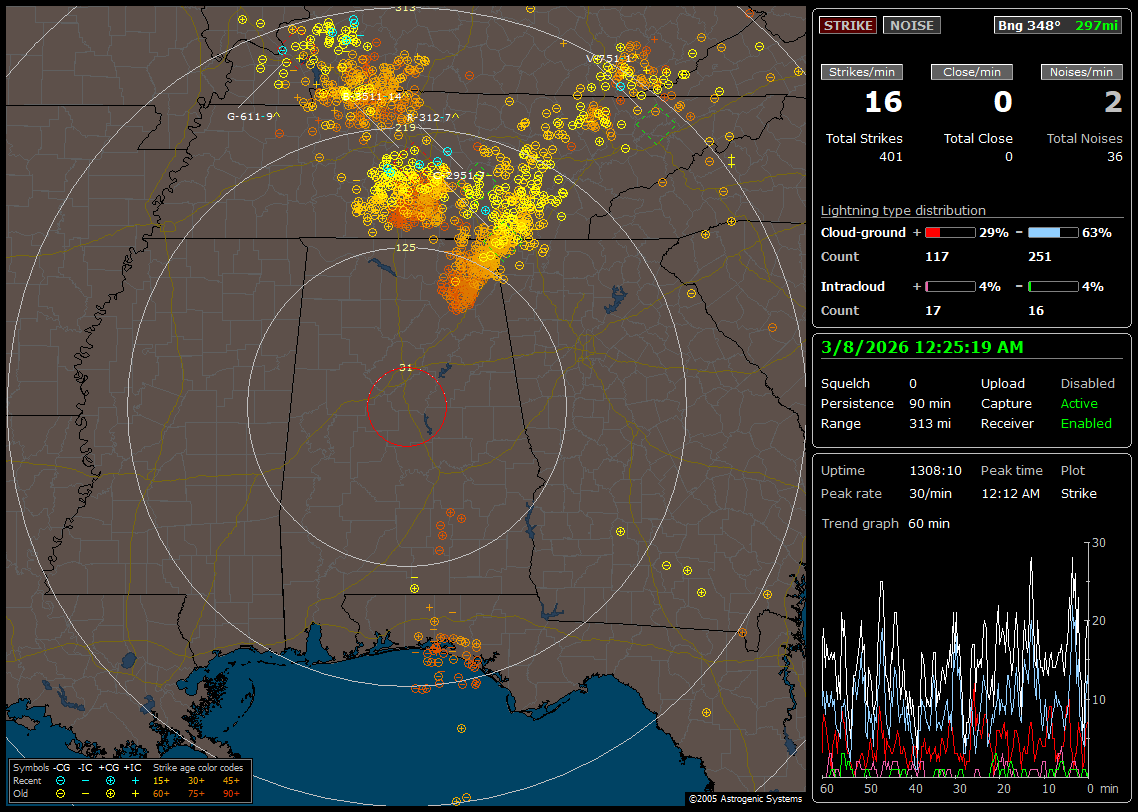1138x812 pixels.
Task: Click the gray NOISE indicator
Action: pos(911,26)
